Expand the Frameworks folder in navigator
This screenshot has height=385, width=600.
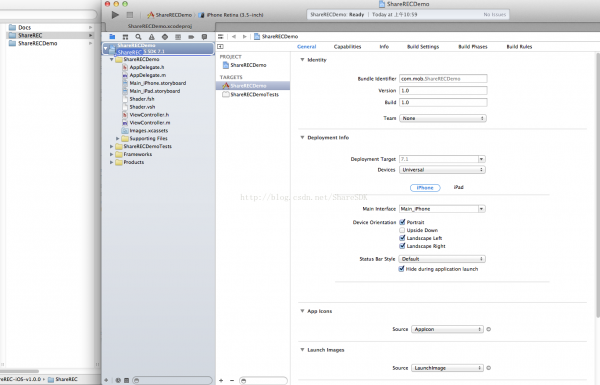tap(111, 154)
